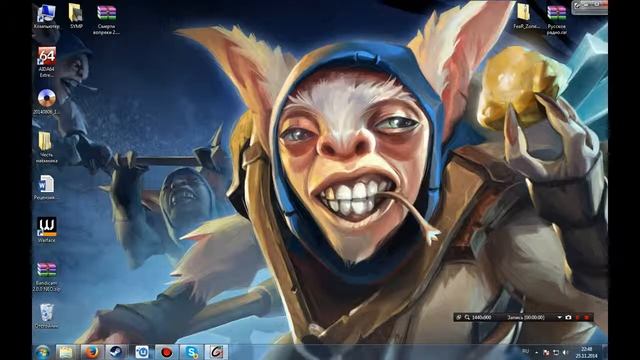
Task: Show hidden system tray icons
Action: click(537, 352)
